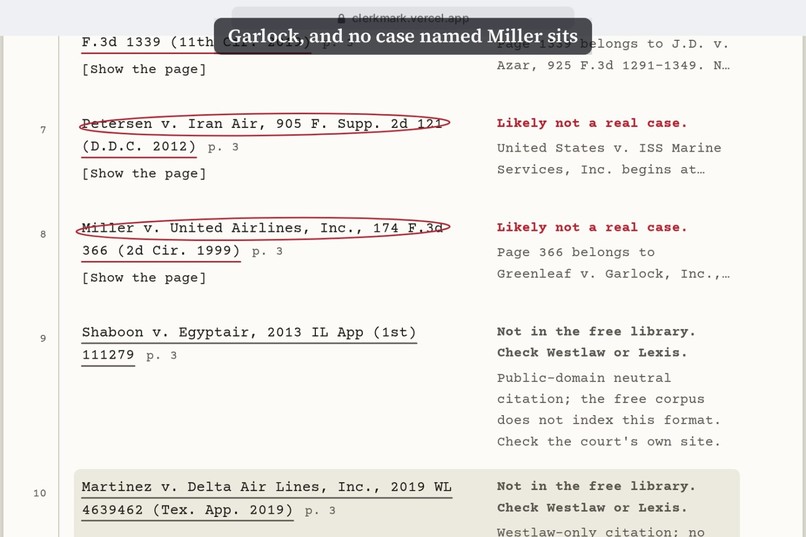Click the 'p. 3' page reference beside Martinez
The height and width of the screenshot is (537, 806).
(x=320, y=511)
